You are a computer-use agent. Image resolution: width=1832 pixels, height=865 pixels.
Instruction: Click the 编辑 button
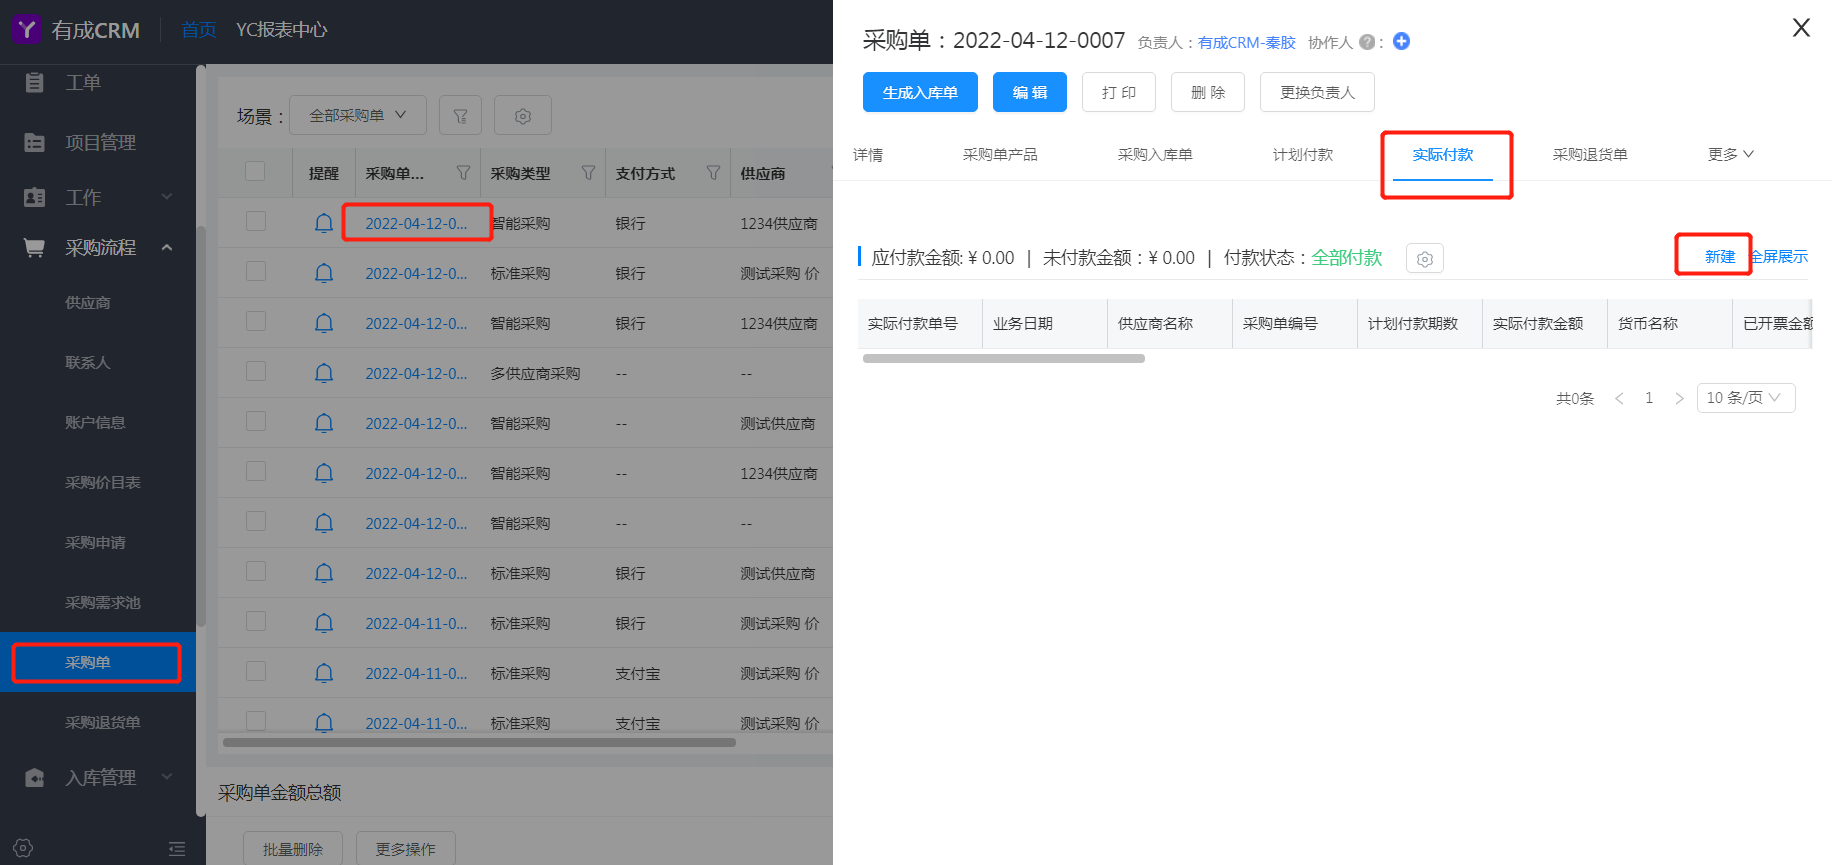[1030, 92]
